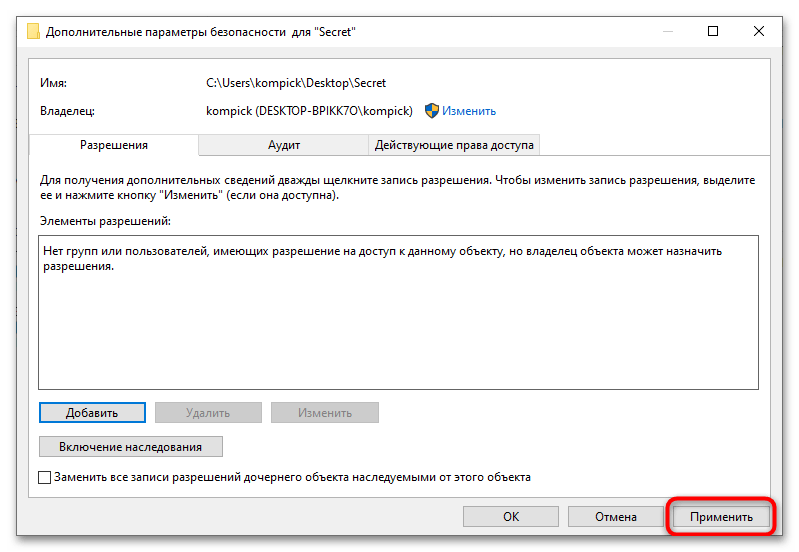The height and width of the screenshot is (552, 799).
Task: Click the UAC shield icon next to Изменить
Action: (x=432, y=111)
